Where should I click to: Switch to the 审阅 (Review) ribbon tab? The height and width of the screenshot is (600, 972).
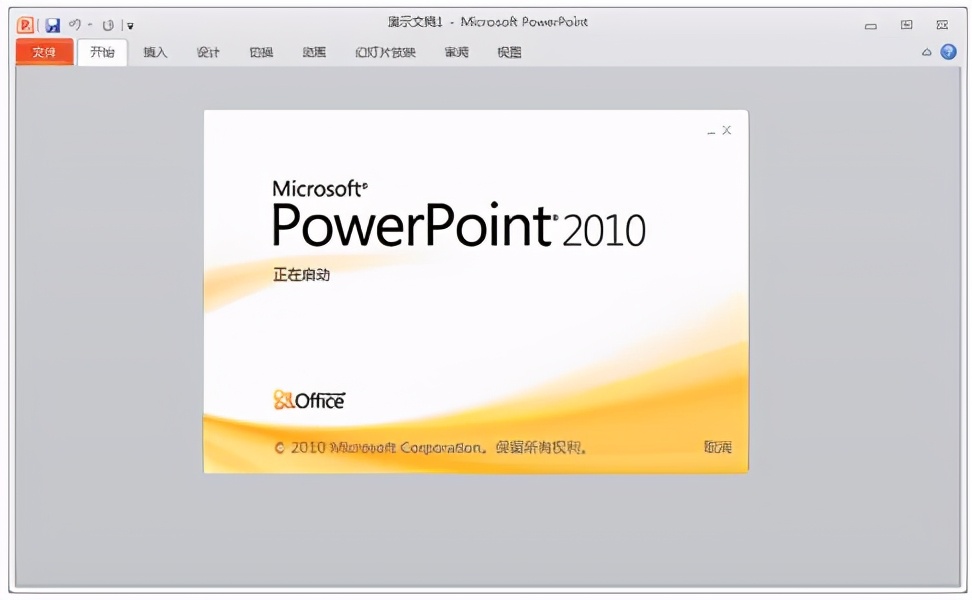pyautogui.click(x=457, y=52)
